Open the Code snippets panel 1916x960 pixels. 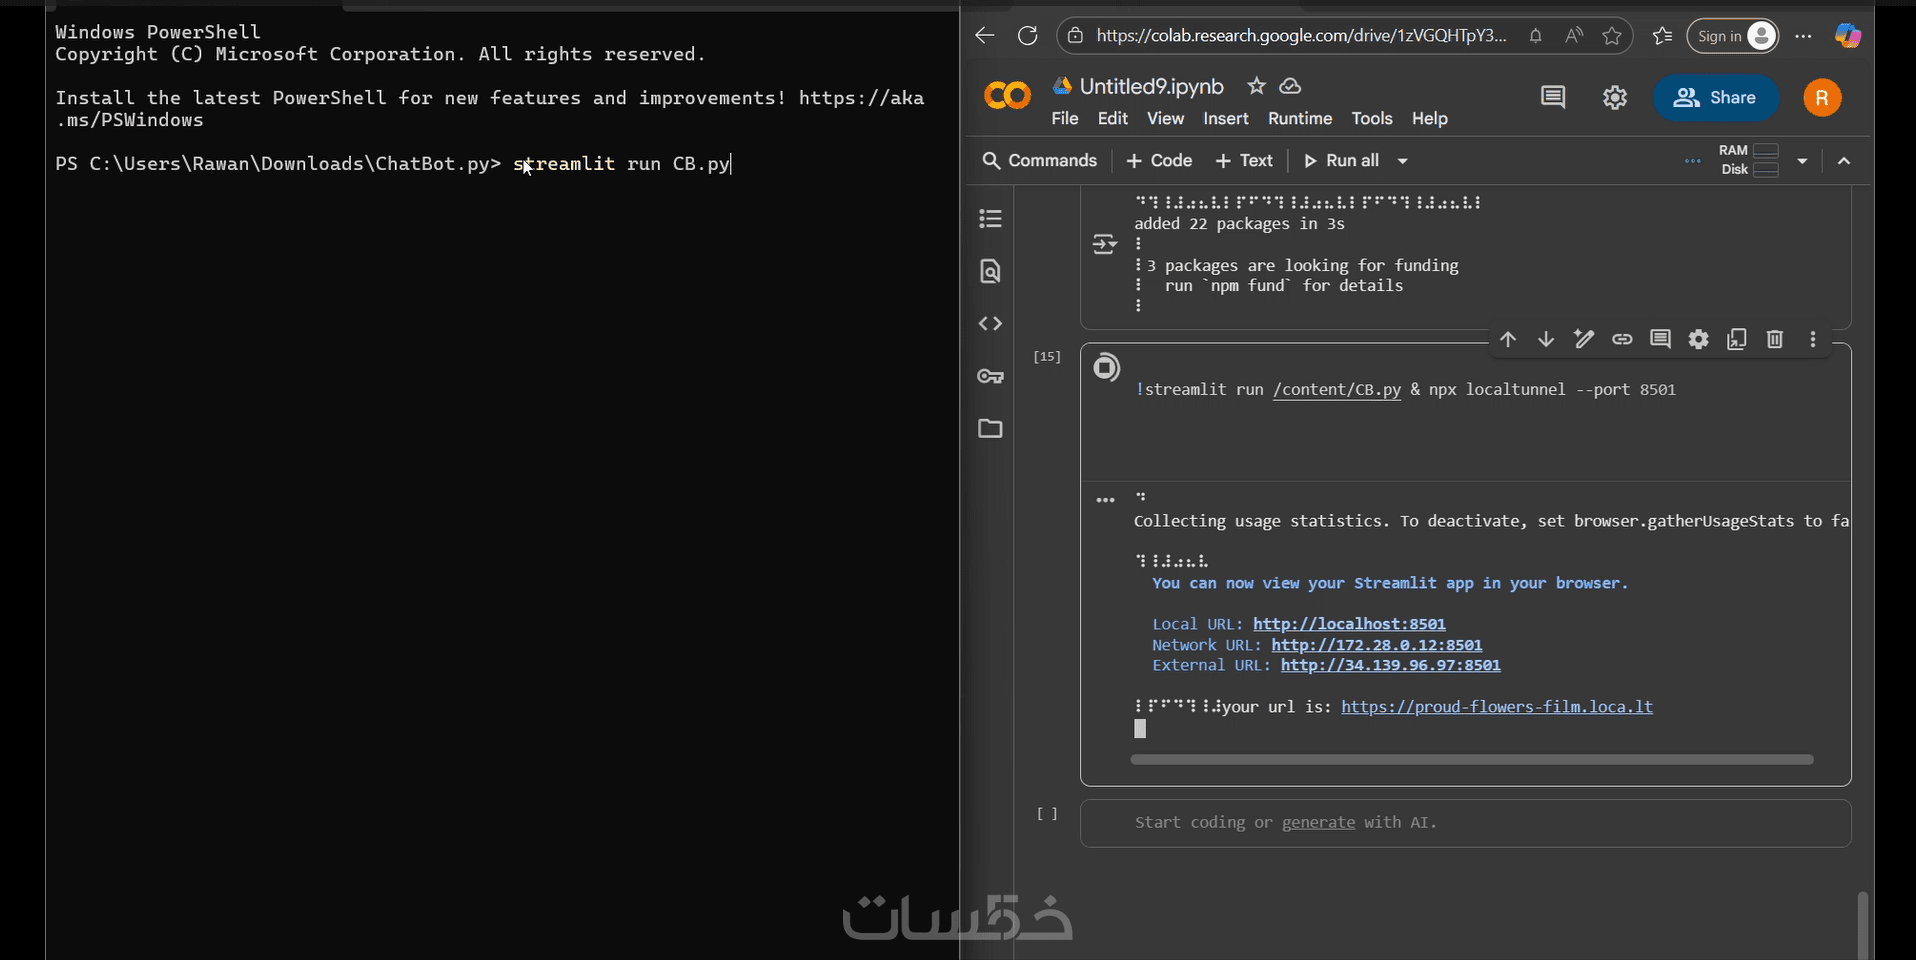tap(990, 323)
